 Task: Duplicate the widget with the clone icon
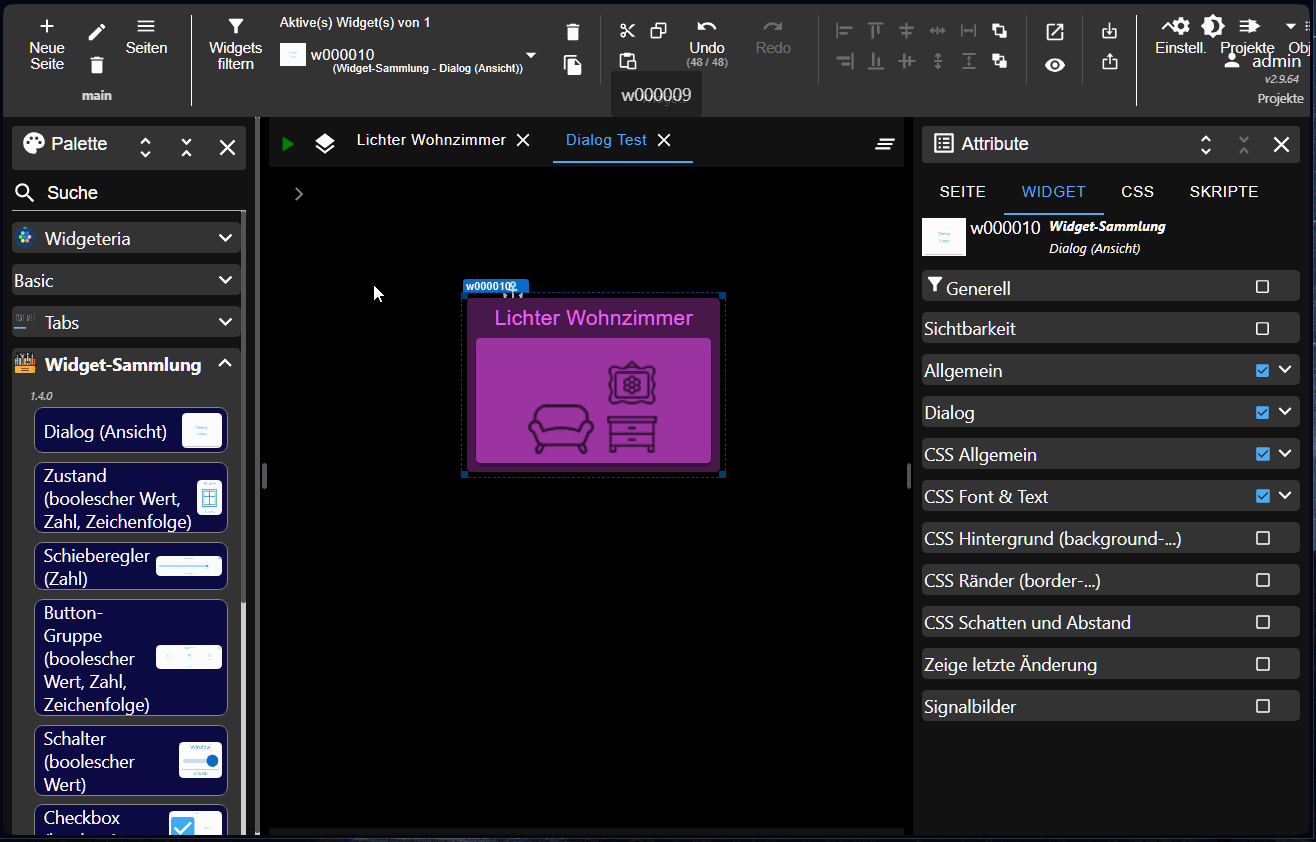pyautogui.click(x=572, y=65)
